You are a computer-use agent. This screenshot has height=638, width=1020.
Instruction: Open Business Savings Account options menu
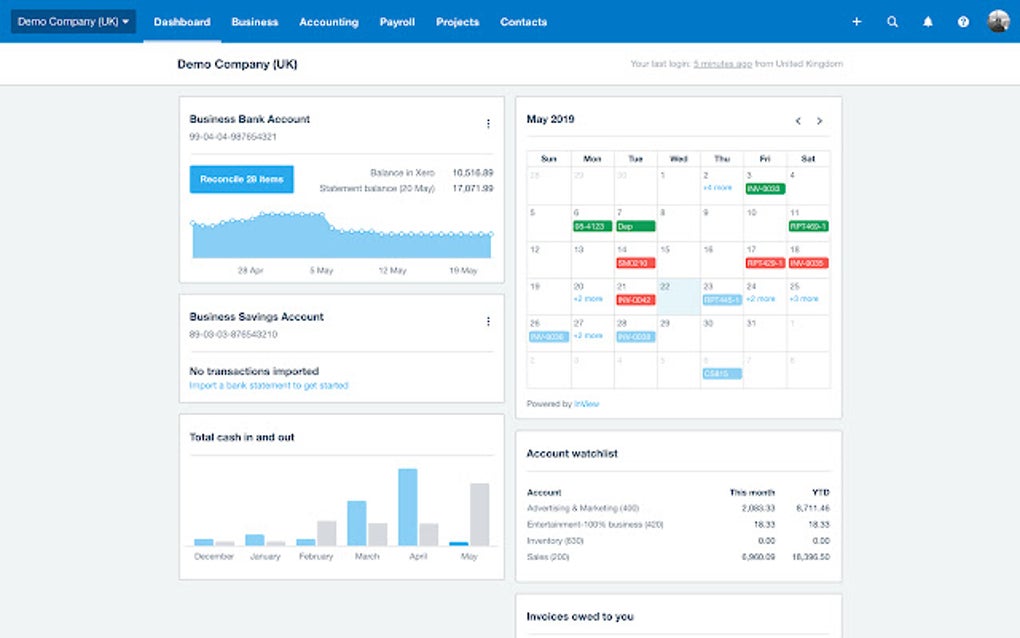point(488,321)
